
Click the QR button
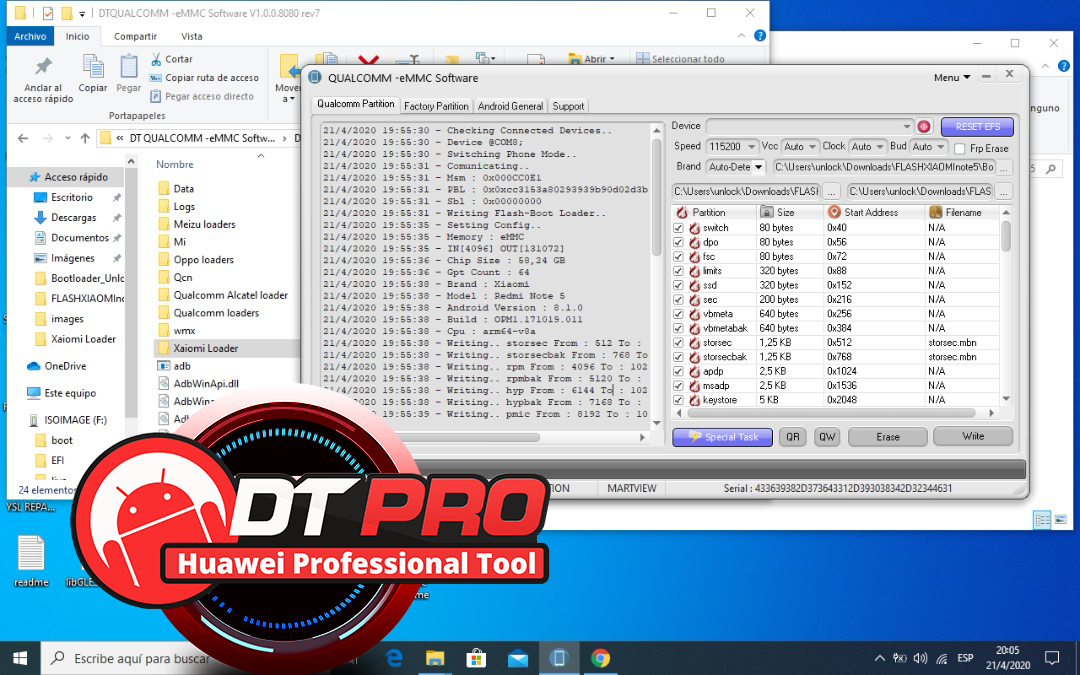(x=793, y=437)
